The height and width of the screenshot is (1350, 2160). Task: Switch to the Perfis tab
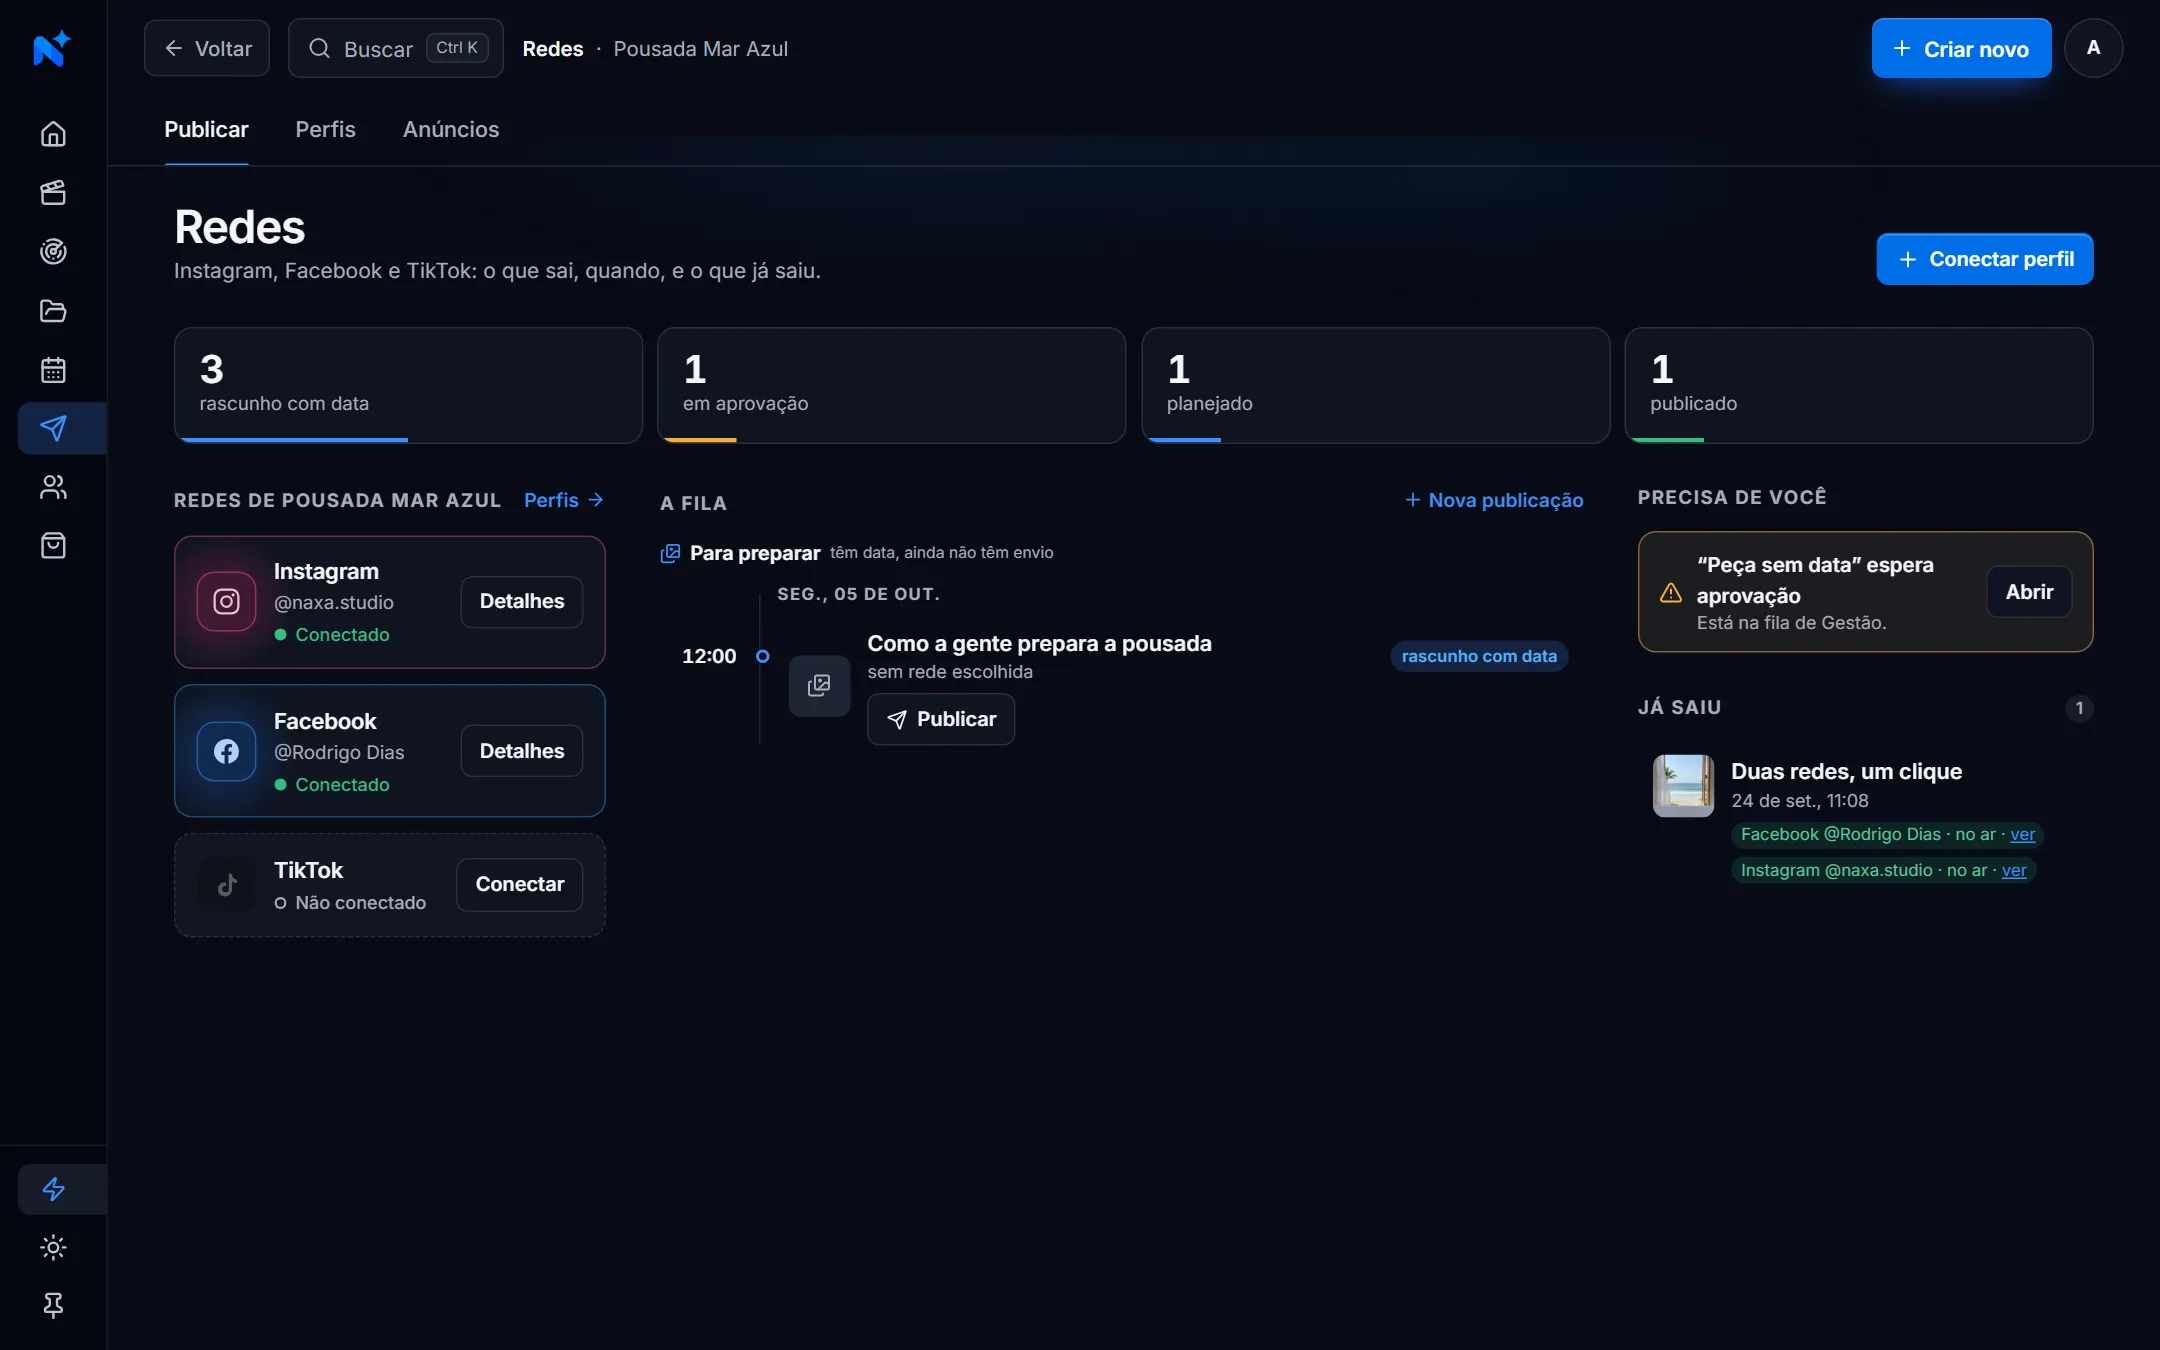pos(325,130)
